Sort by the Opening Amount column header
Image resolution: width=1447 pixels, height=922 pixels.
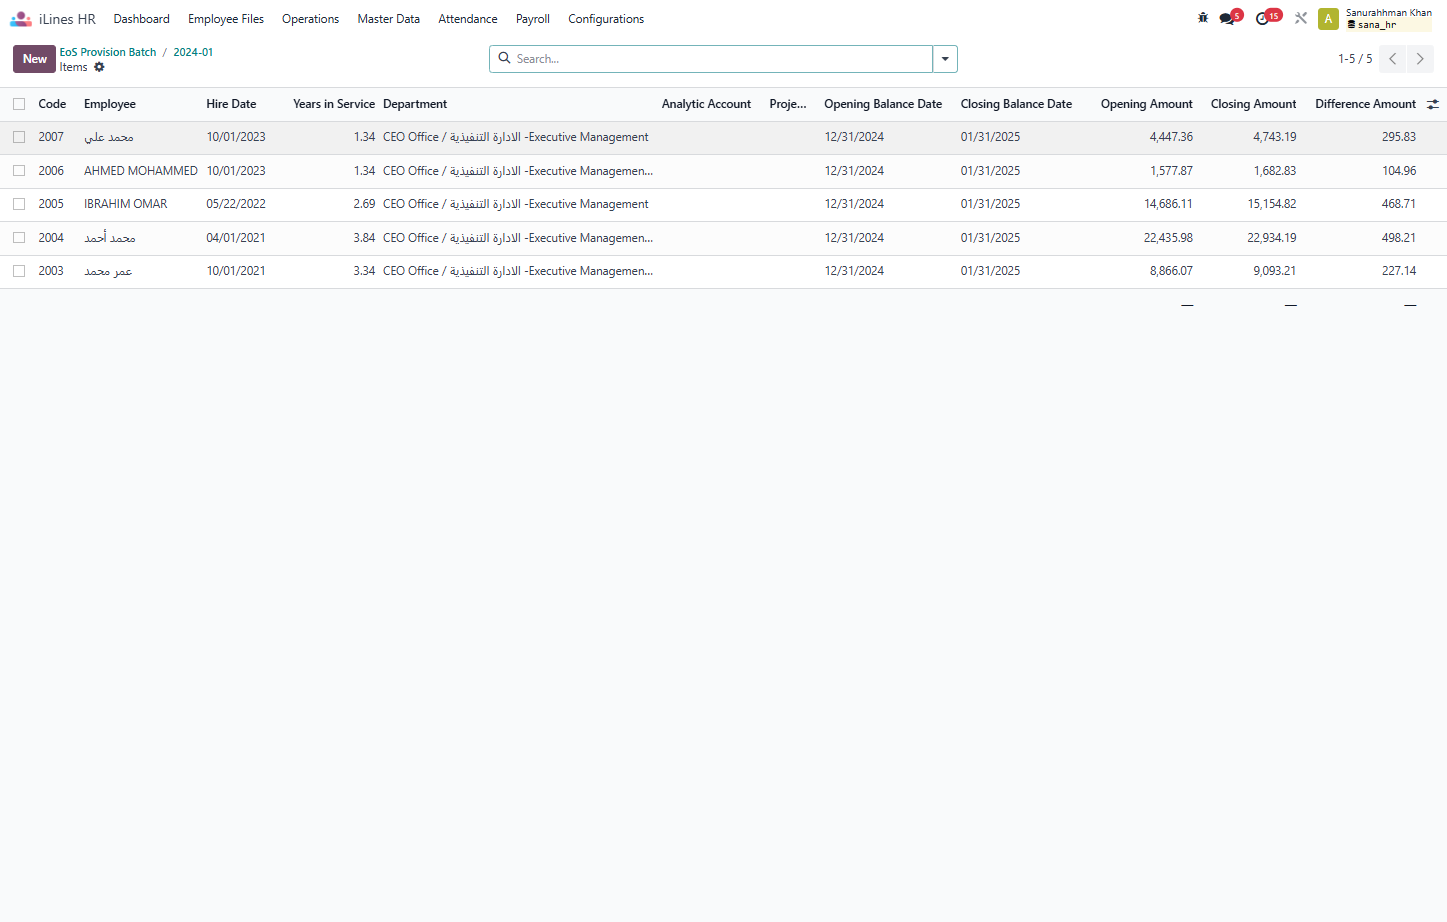pos(1147,104)
